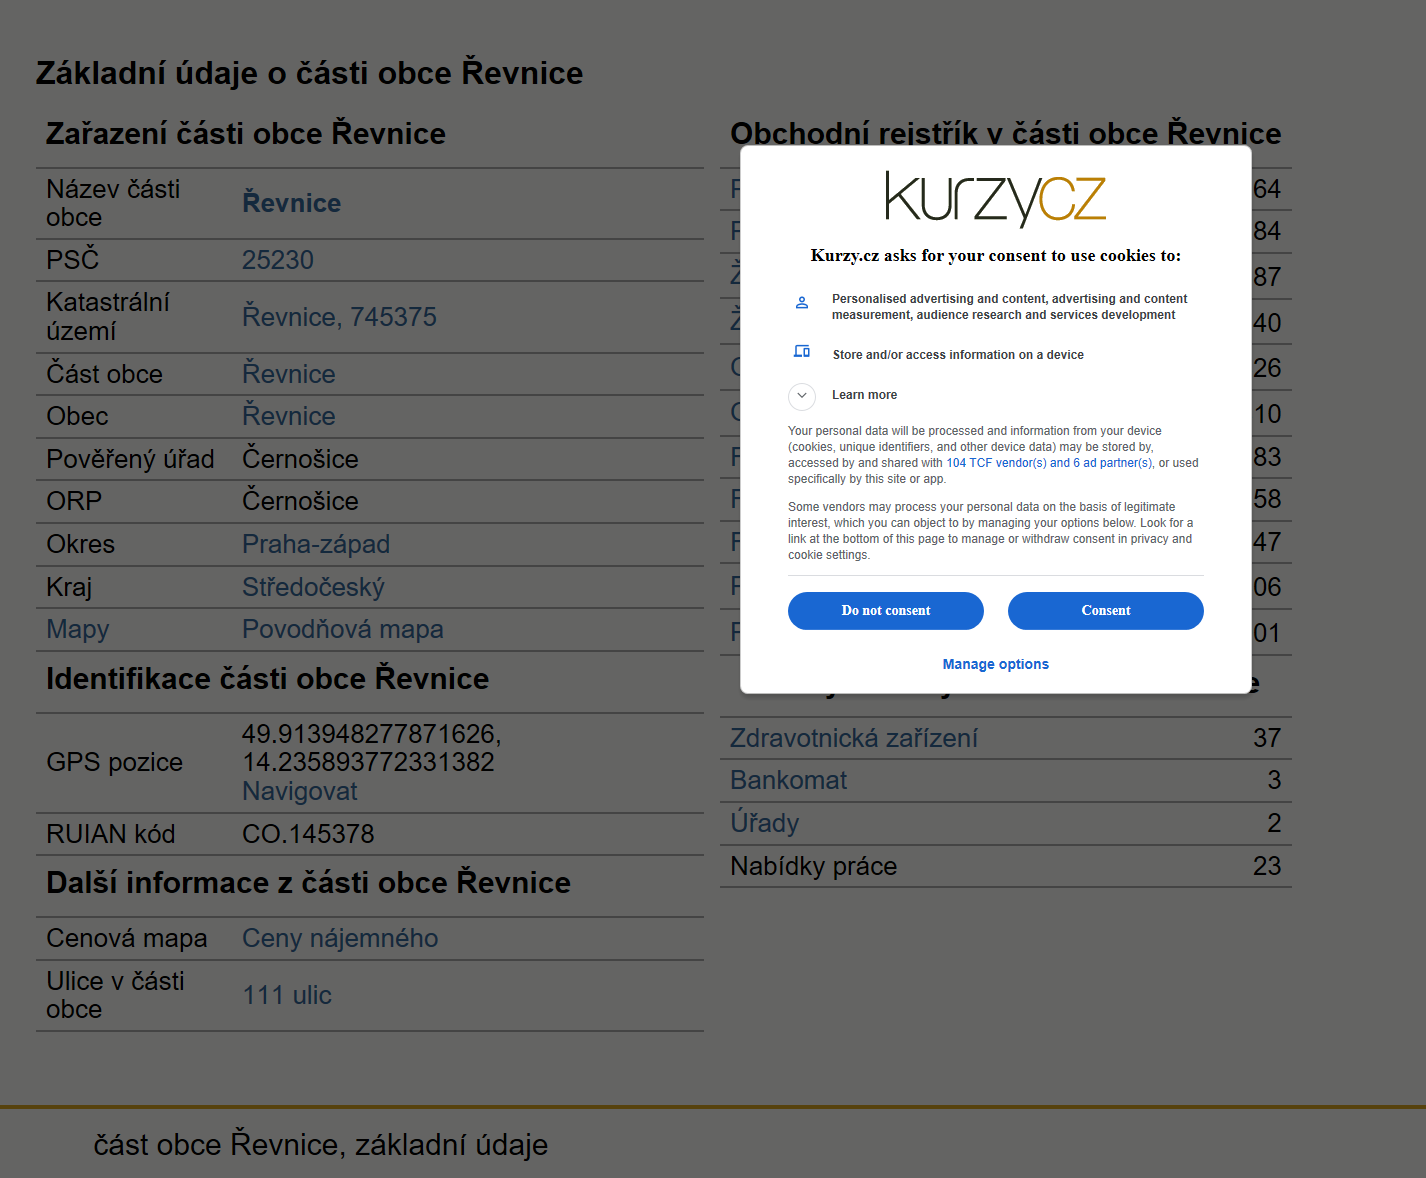Select GPS coordinate 49.913948277871626 text
This screenshot has width=1426, height=1178.
tap(371, 734)
